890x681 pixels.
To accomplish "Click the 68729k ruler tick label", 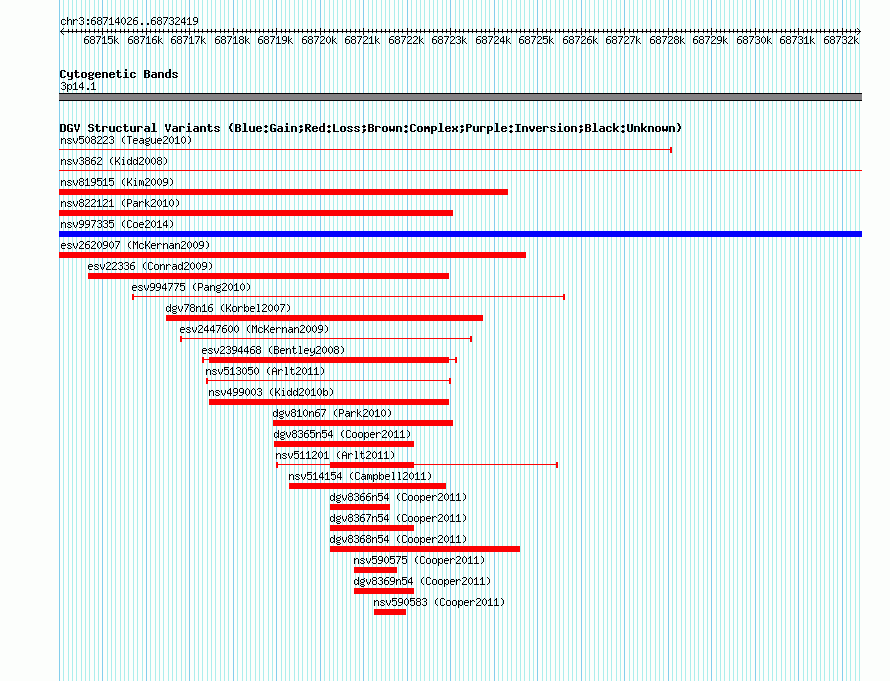I will [x=710, y=40].
